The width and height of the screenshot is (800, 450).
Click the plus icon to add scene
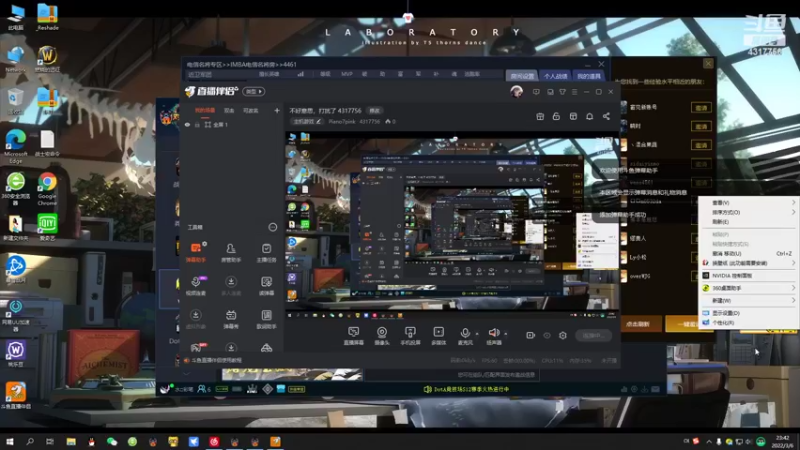click(x=277, y=110)
